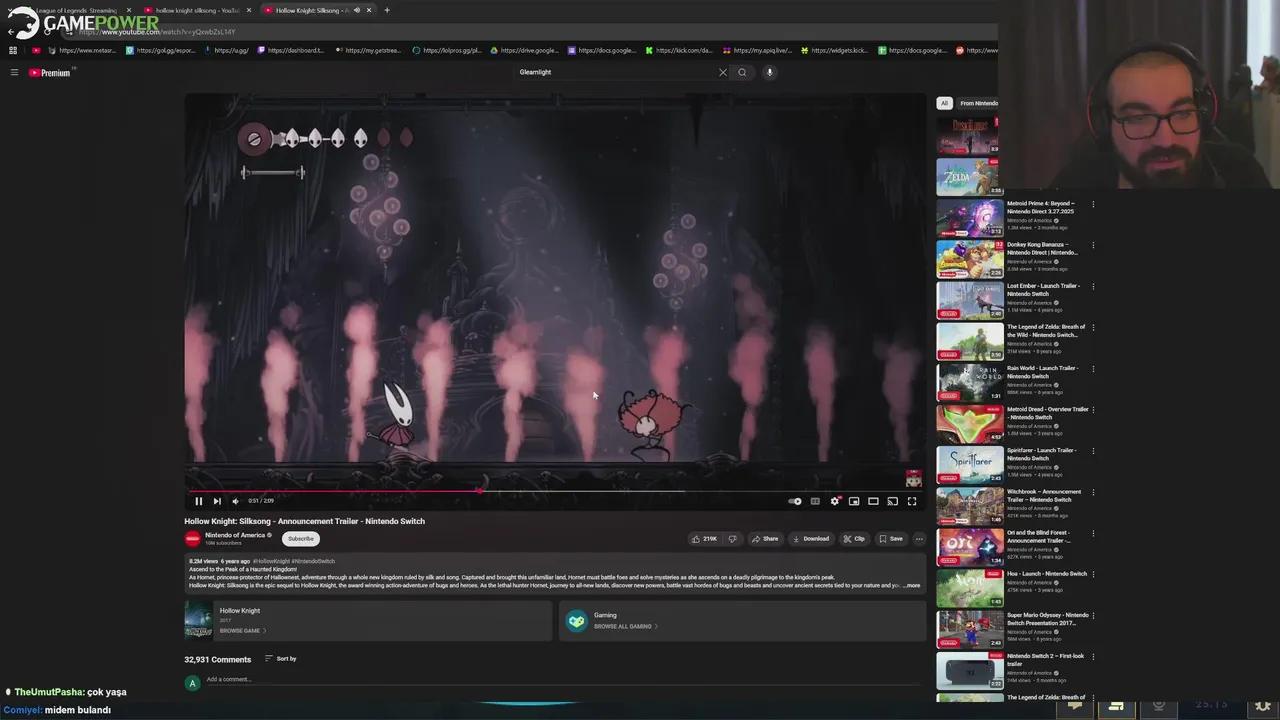The image size is (1280, 720).
Task: Open options for Breath of the Wild suggestion
Action: point(1093,327)
